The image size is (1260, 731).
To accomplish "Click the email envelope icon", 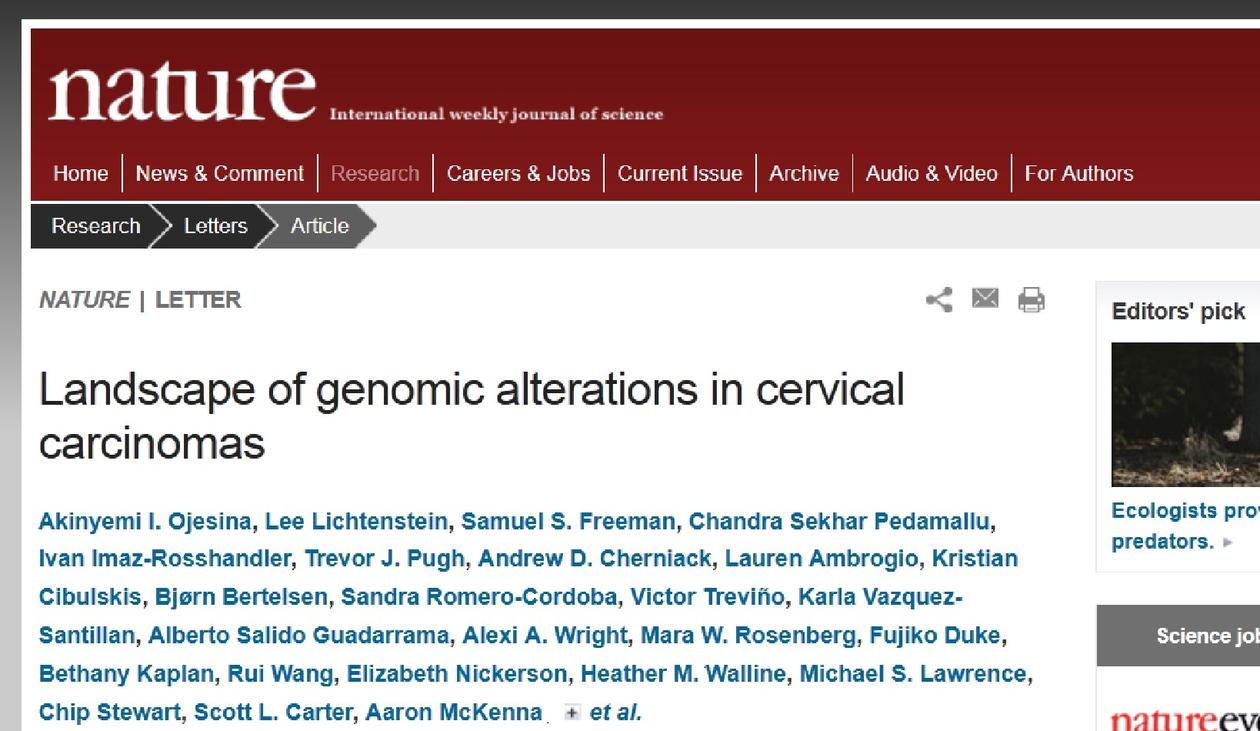I will (985, 298).
